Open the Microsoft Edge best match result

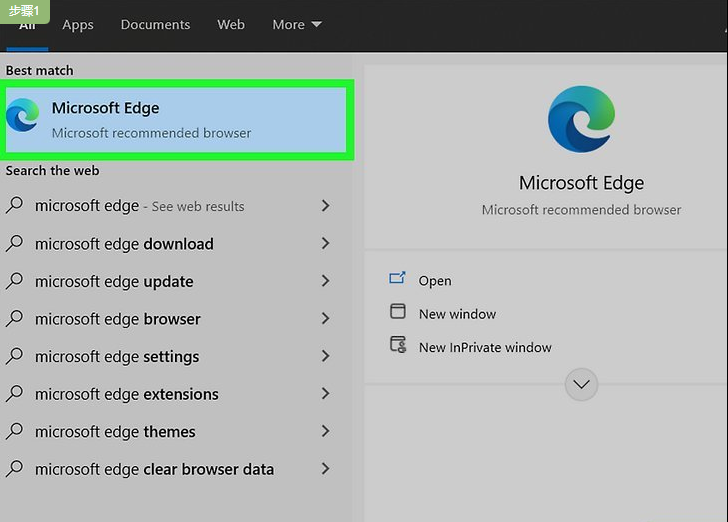[x=176, y=120]
